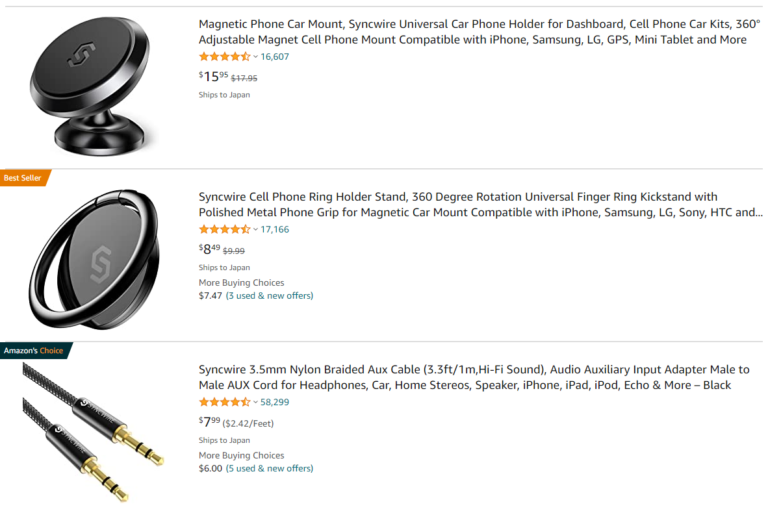
Task: Open the 3 used & new offers link
Action: 269,296
